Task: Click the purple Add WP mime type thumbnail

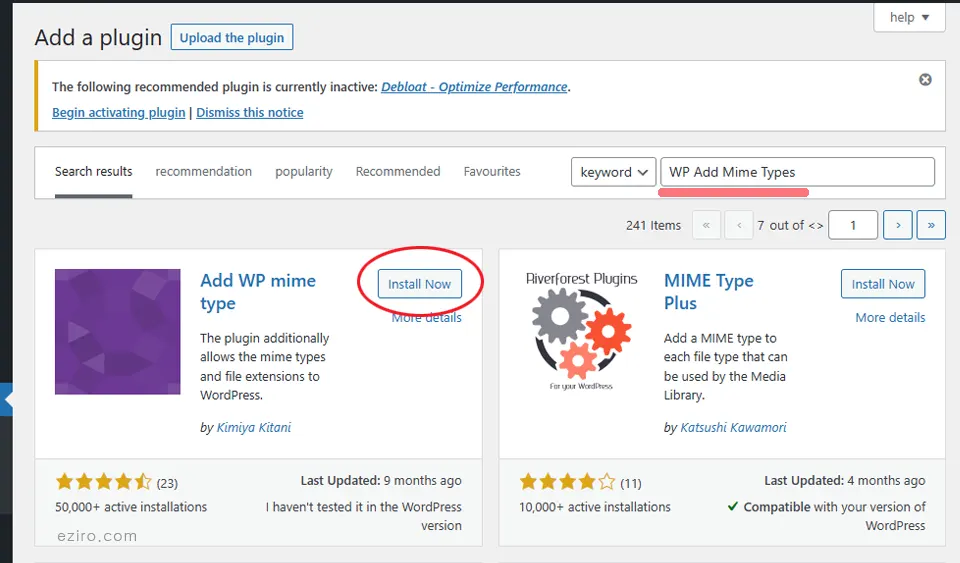Action: (x=118, y=332)
